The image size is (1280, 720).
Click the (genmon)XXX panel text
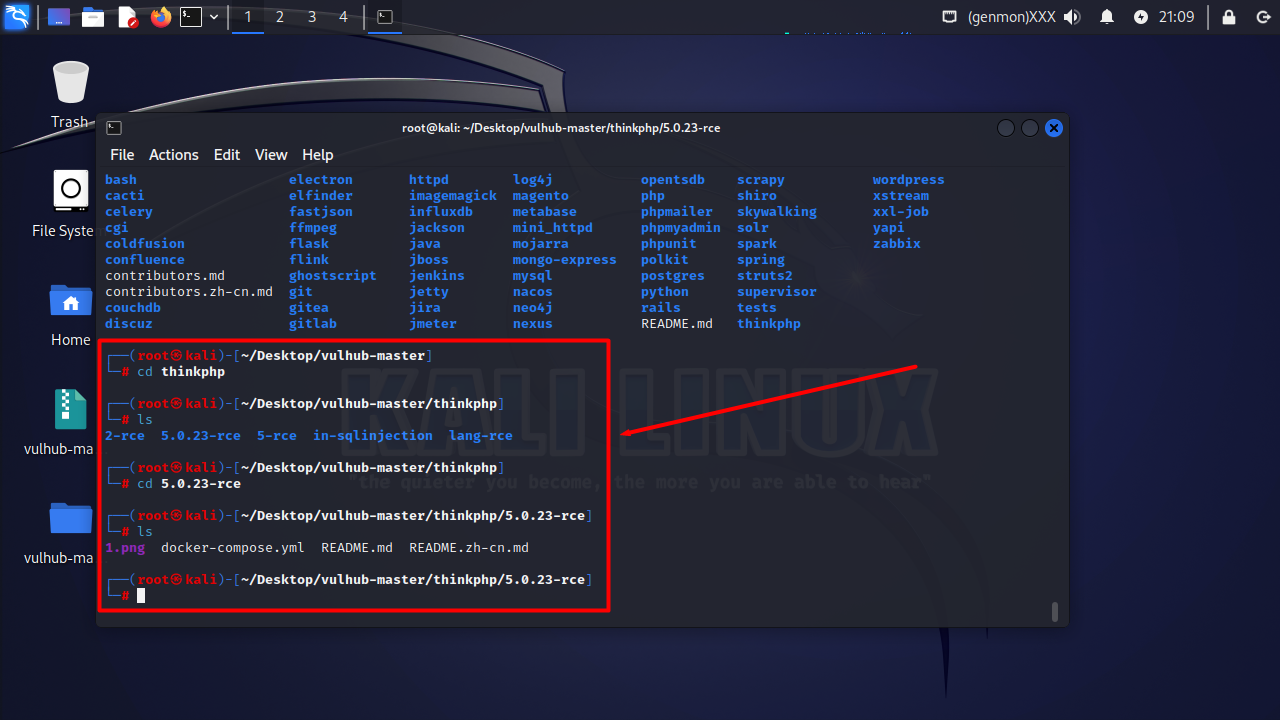point(1011,17)
